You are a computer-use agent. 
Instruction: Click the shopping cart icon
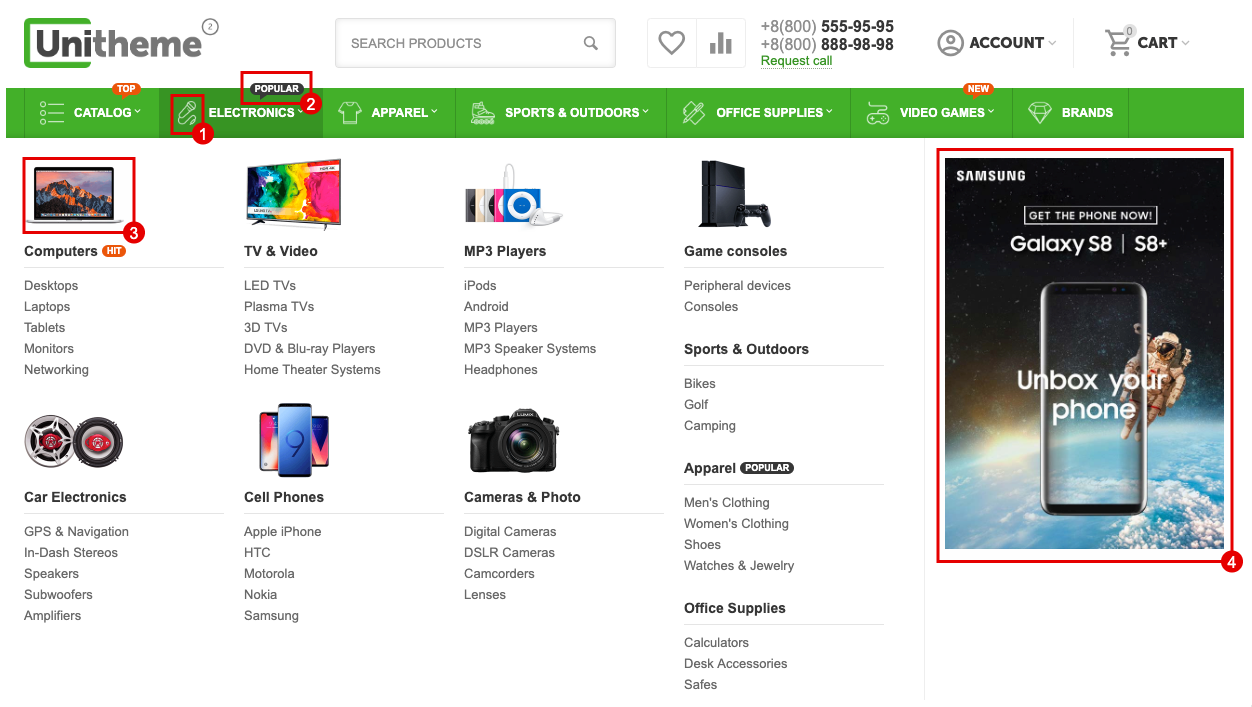[1118, 43]
